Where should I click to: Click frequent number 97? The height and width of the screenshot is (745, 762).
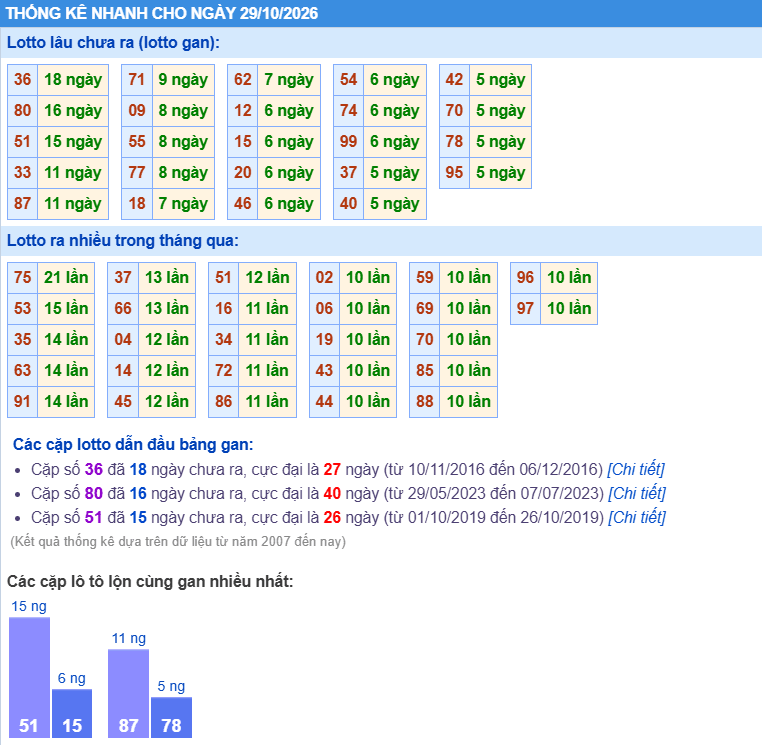tap(526, 309)
